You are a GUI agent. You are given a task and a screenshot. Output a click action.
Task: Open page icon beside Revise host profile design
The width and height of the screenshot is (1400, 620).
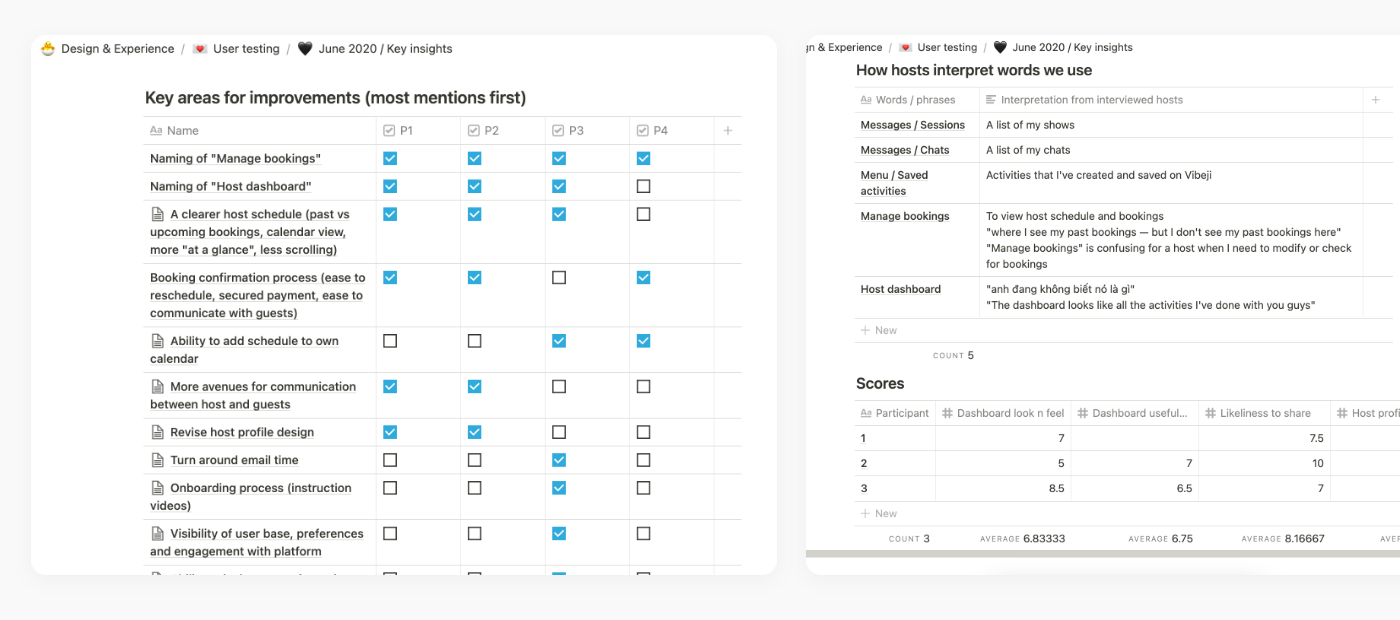(157, 432)
